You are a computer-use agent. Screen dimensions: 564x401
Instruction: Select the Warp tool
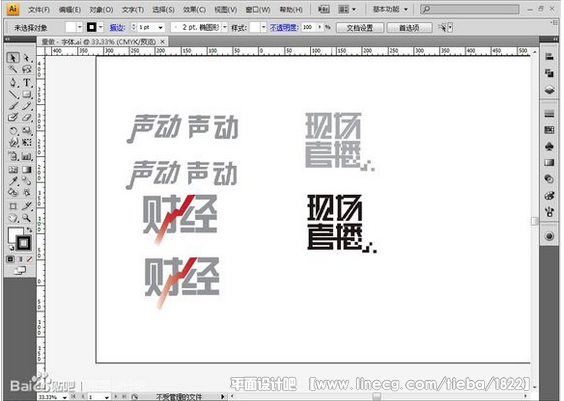pos(13,142)
